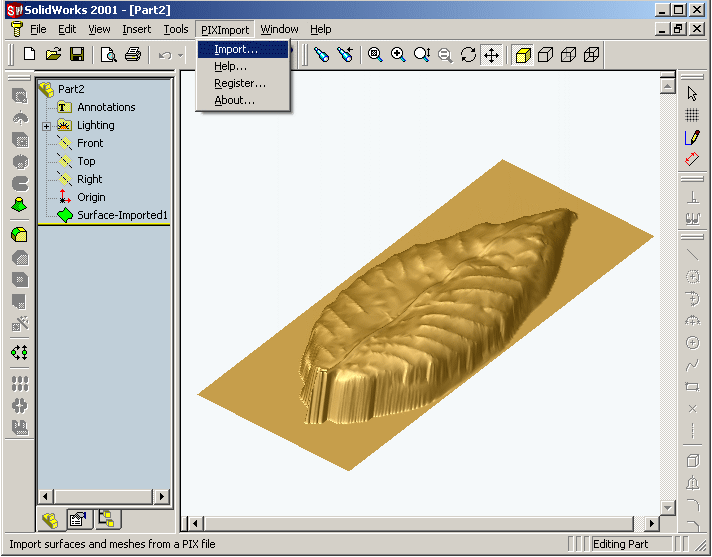Activate the Select arrow tool
Viewport: 712px width, 557px height.
click(x=692, y=94)
